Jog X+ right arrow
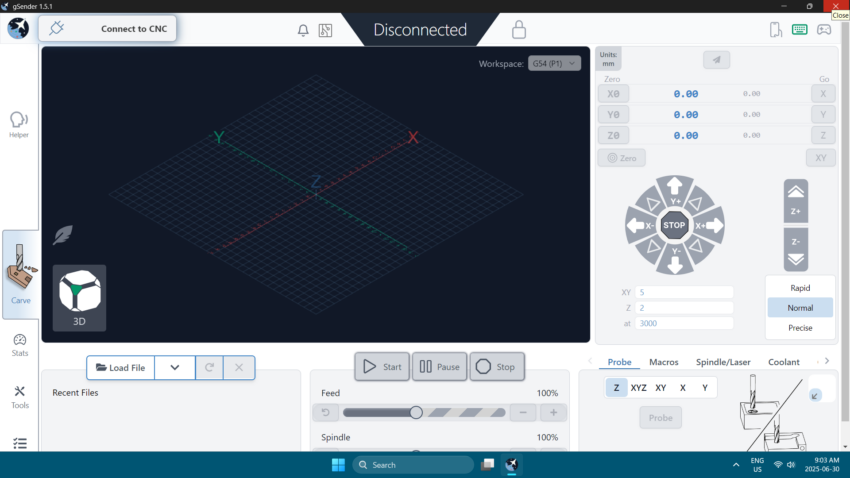The width and height of the screenshot is (850, 478). pos(710,225)
